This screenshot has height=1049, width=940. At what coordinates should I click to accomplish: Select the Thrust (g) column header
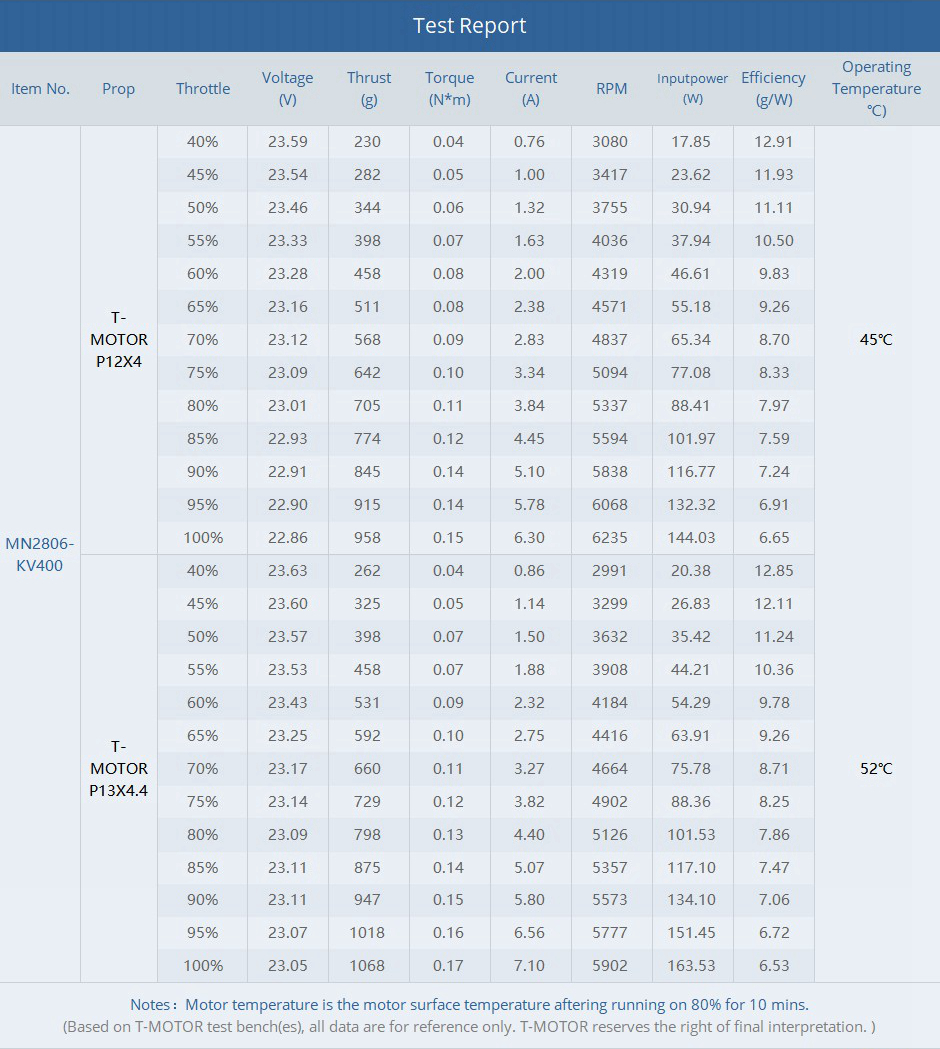click(x=369, y=88)
